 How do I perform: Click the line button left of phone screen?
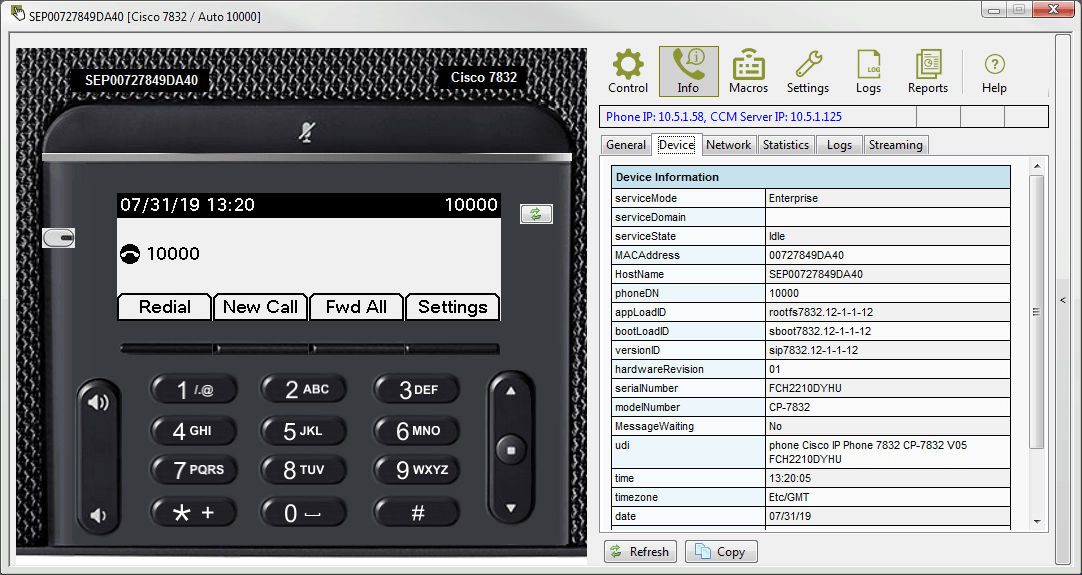(x=59, y=238)
